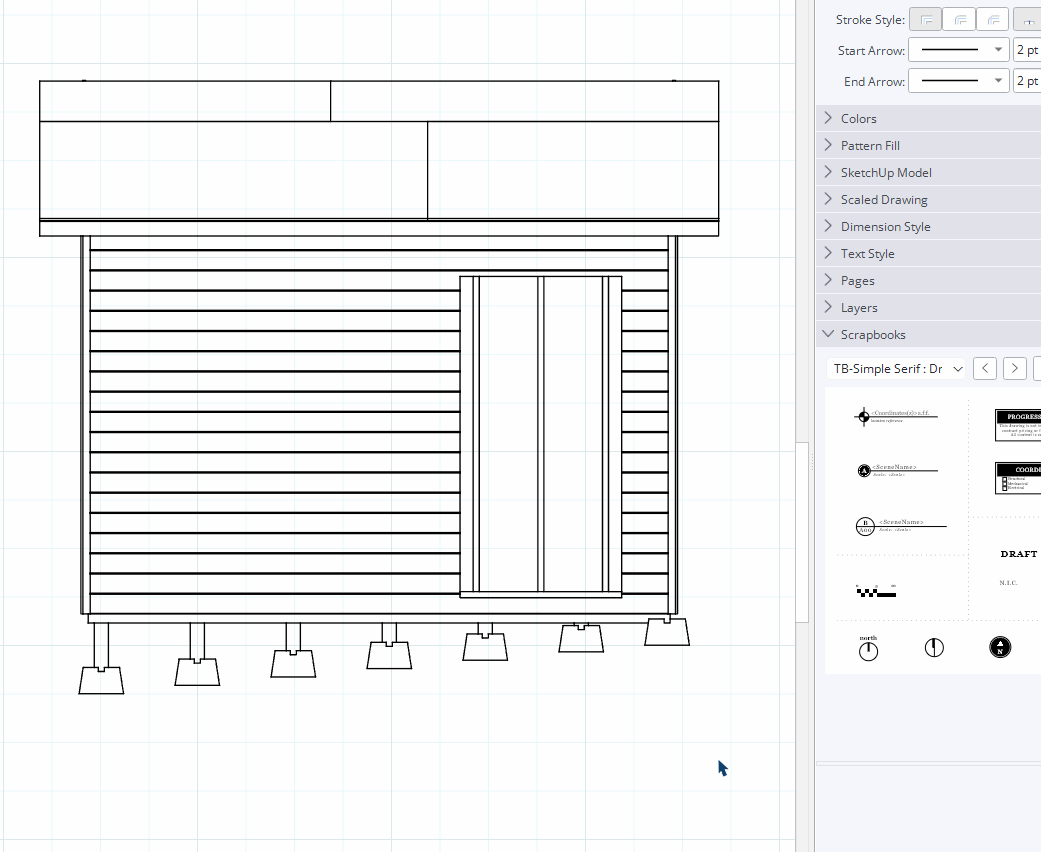Expand the Colors panel
This screenshot has width=1041, height=852.
(858, 118)
